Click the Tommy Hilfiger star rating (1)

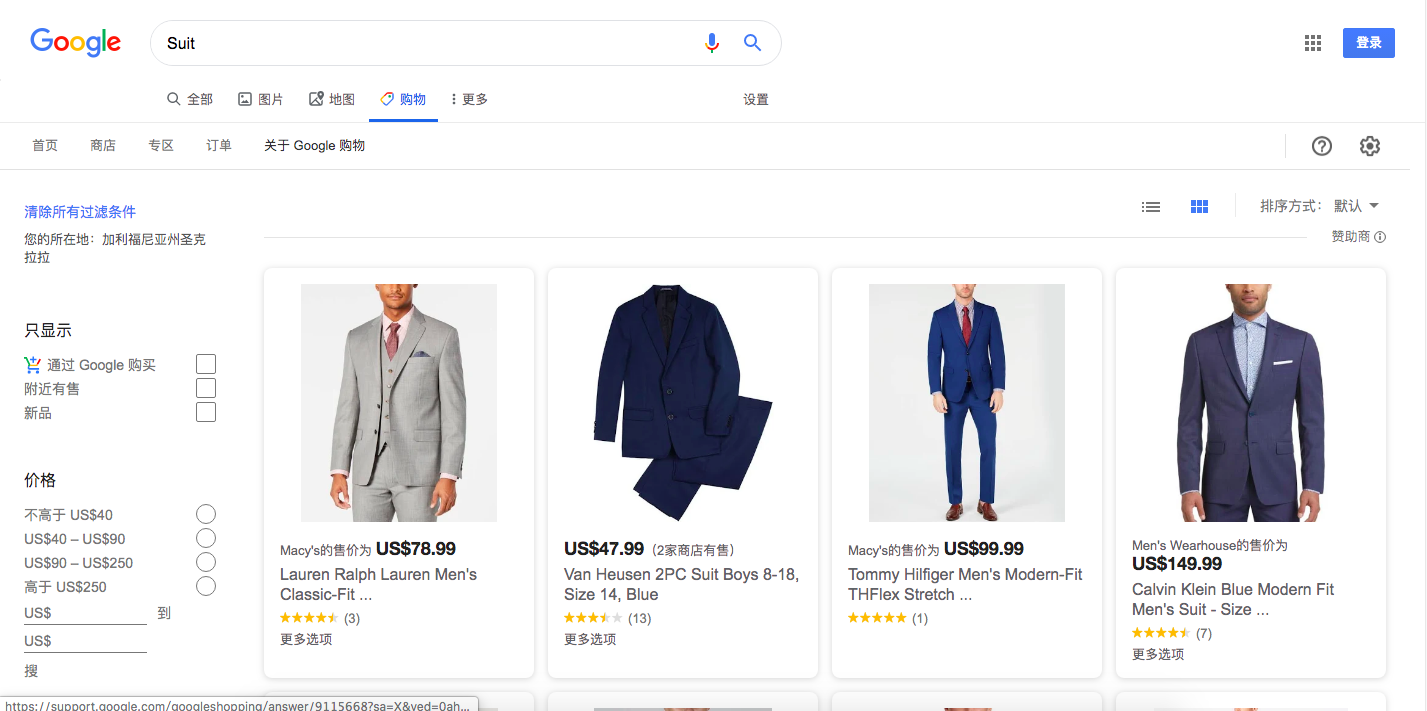coord(888,618)
